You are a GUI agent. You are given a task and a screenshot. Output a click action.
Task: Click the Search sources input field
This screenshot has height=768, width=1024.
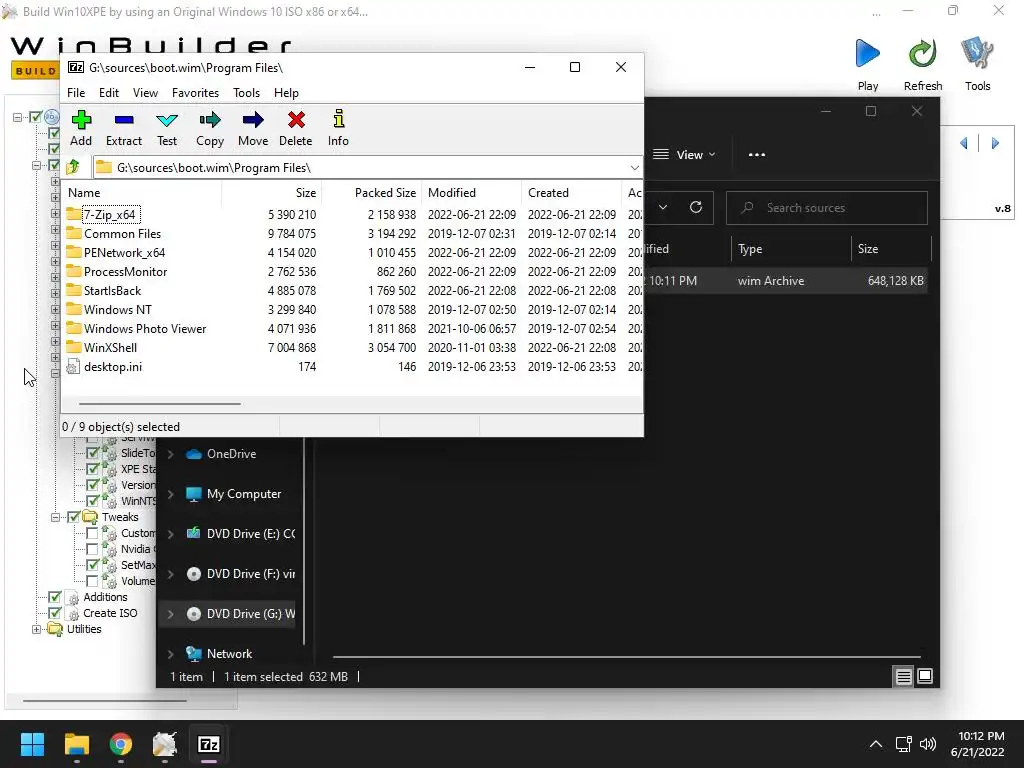827,208
